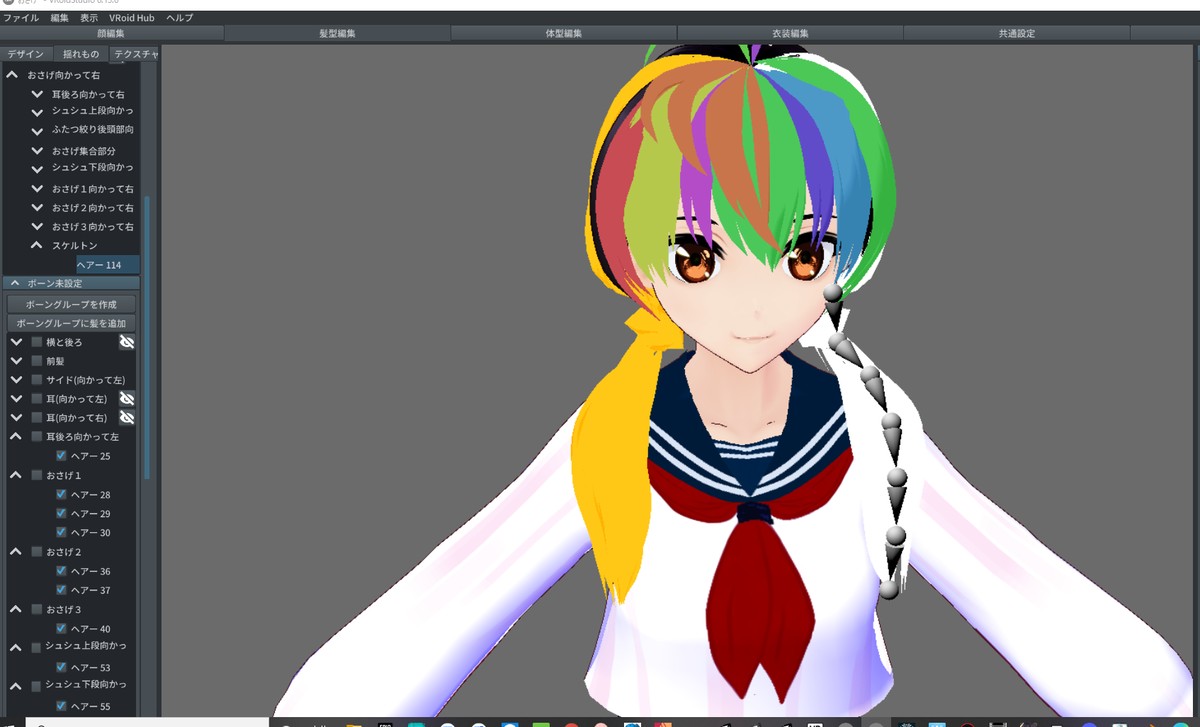Select the 揺れもの tab
Screen dimensions: 1200x727
click(81, 54)
